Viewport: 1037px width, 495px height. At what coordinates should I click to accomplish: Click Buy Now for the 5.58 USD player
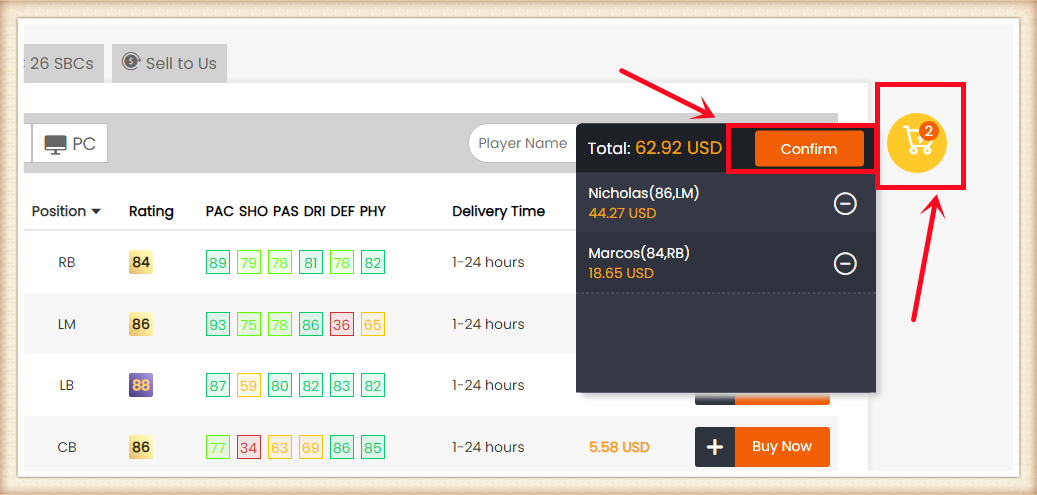point(782,447)
